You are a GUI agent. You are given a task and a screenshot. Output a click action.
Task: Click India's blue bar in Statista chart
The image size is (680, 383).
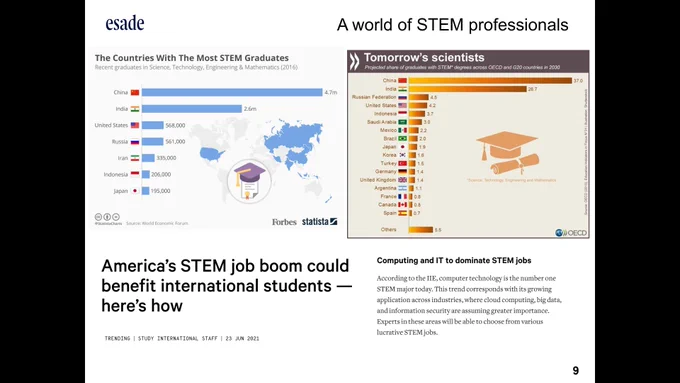192,109
